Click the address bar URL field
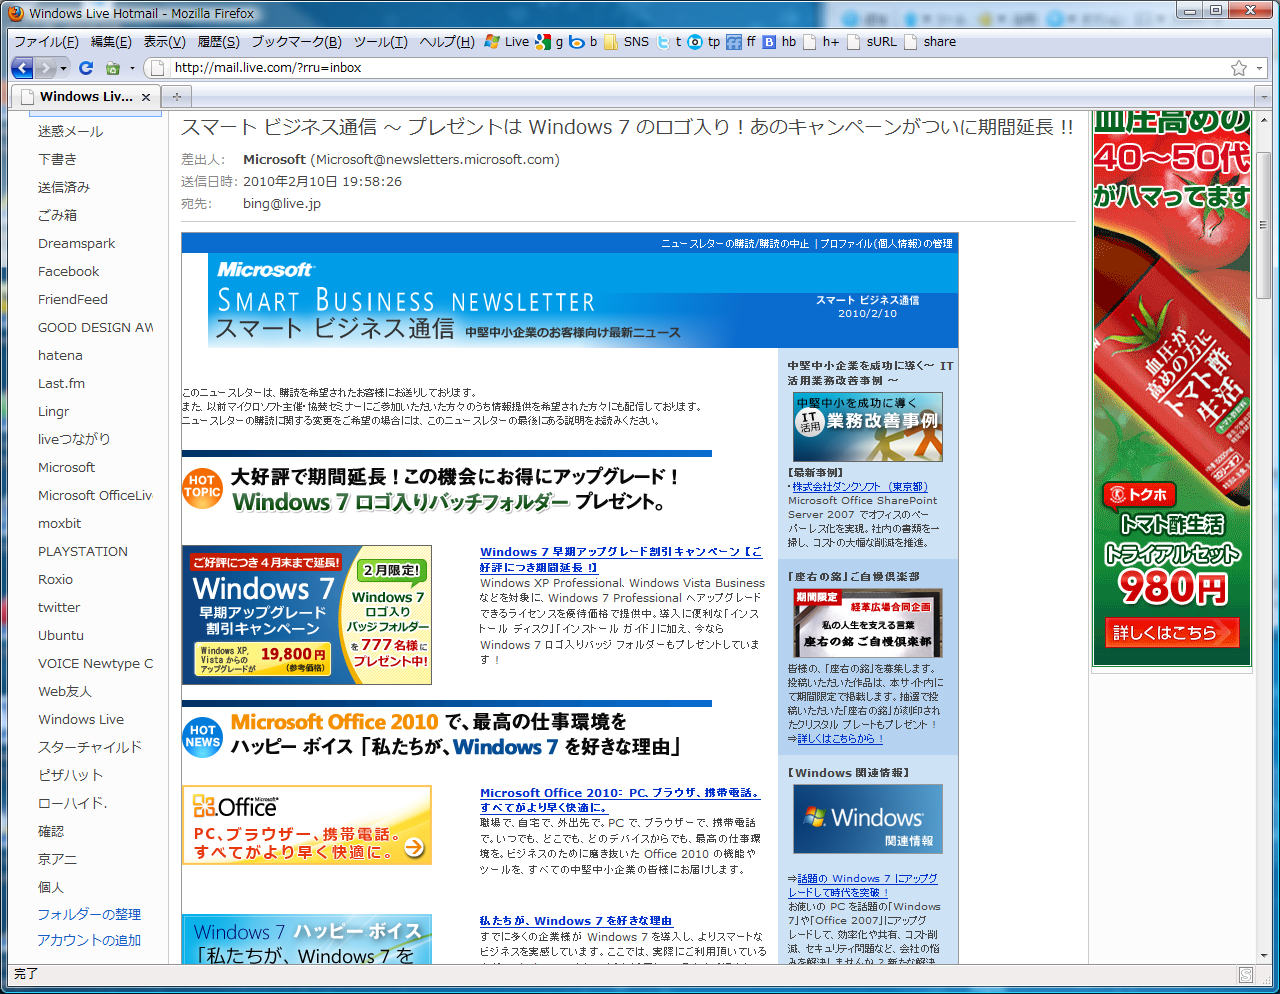Screen dimensions: 1280x994 (x=700, y=68)
